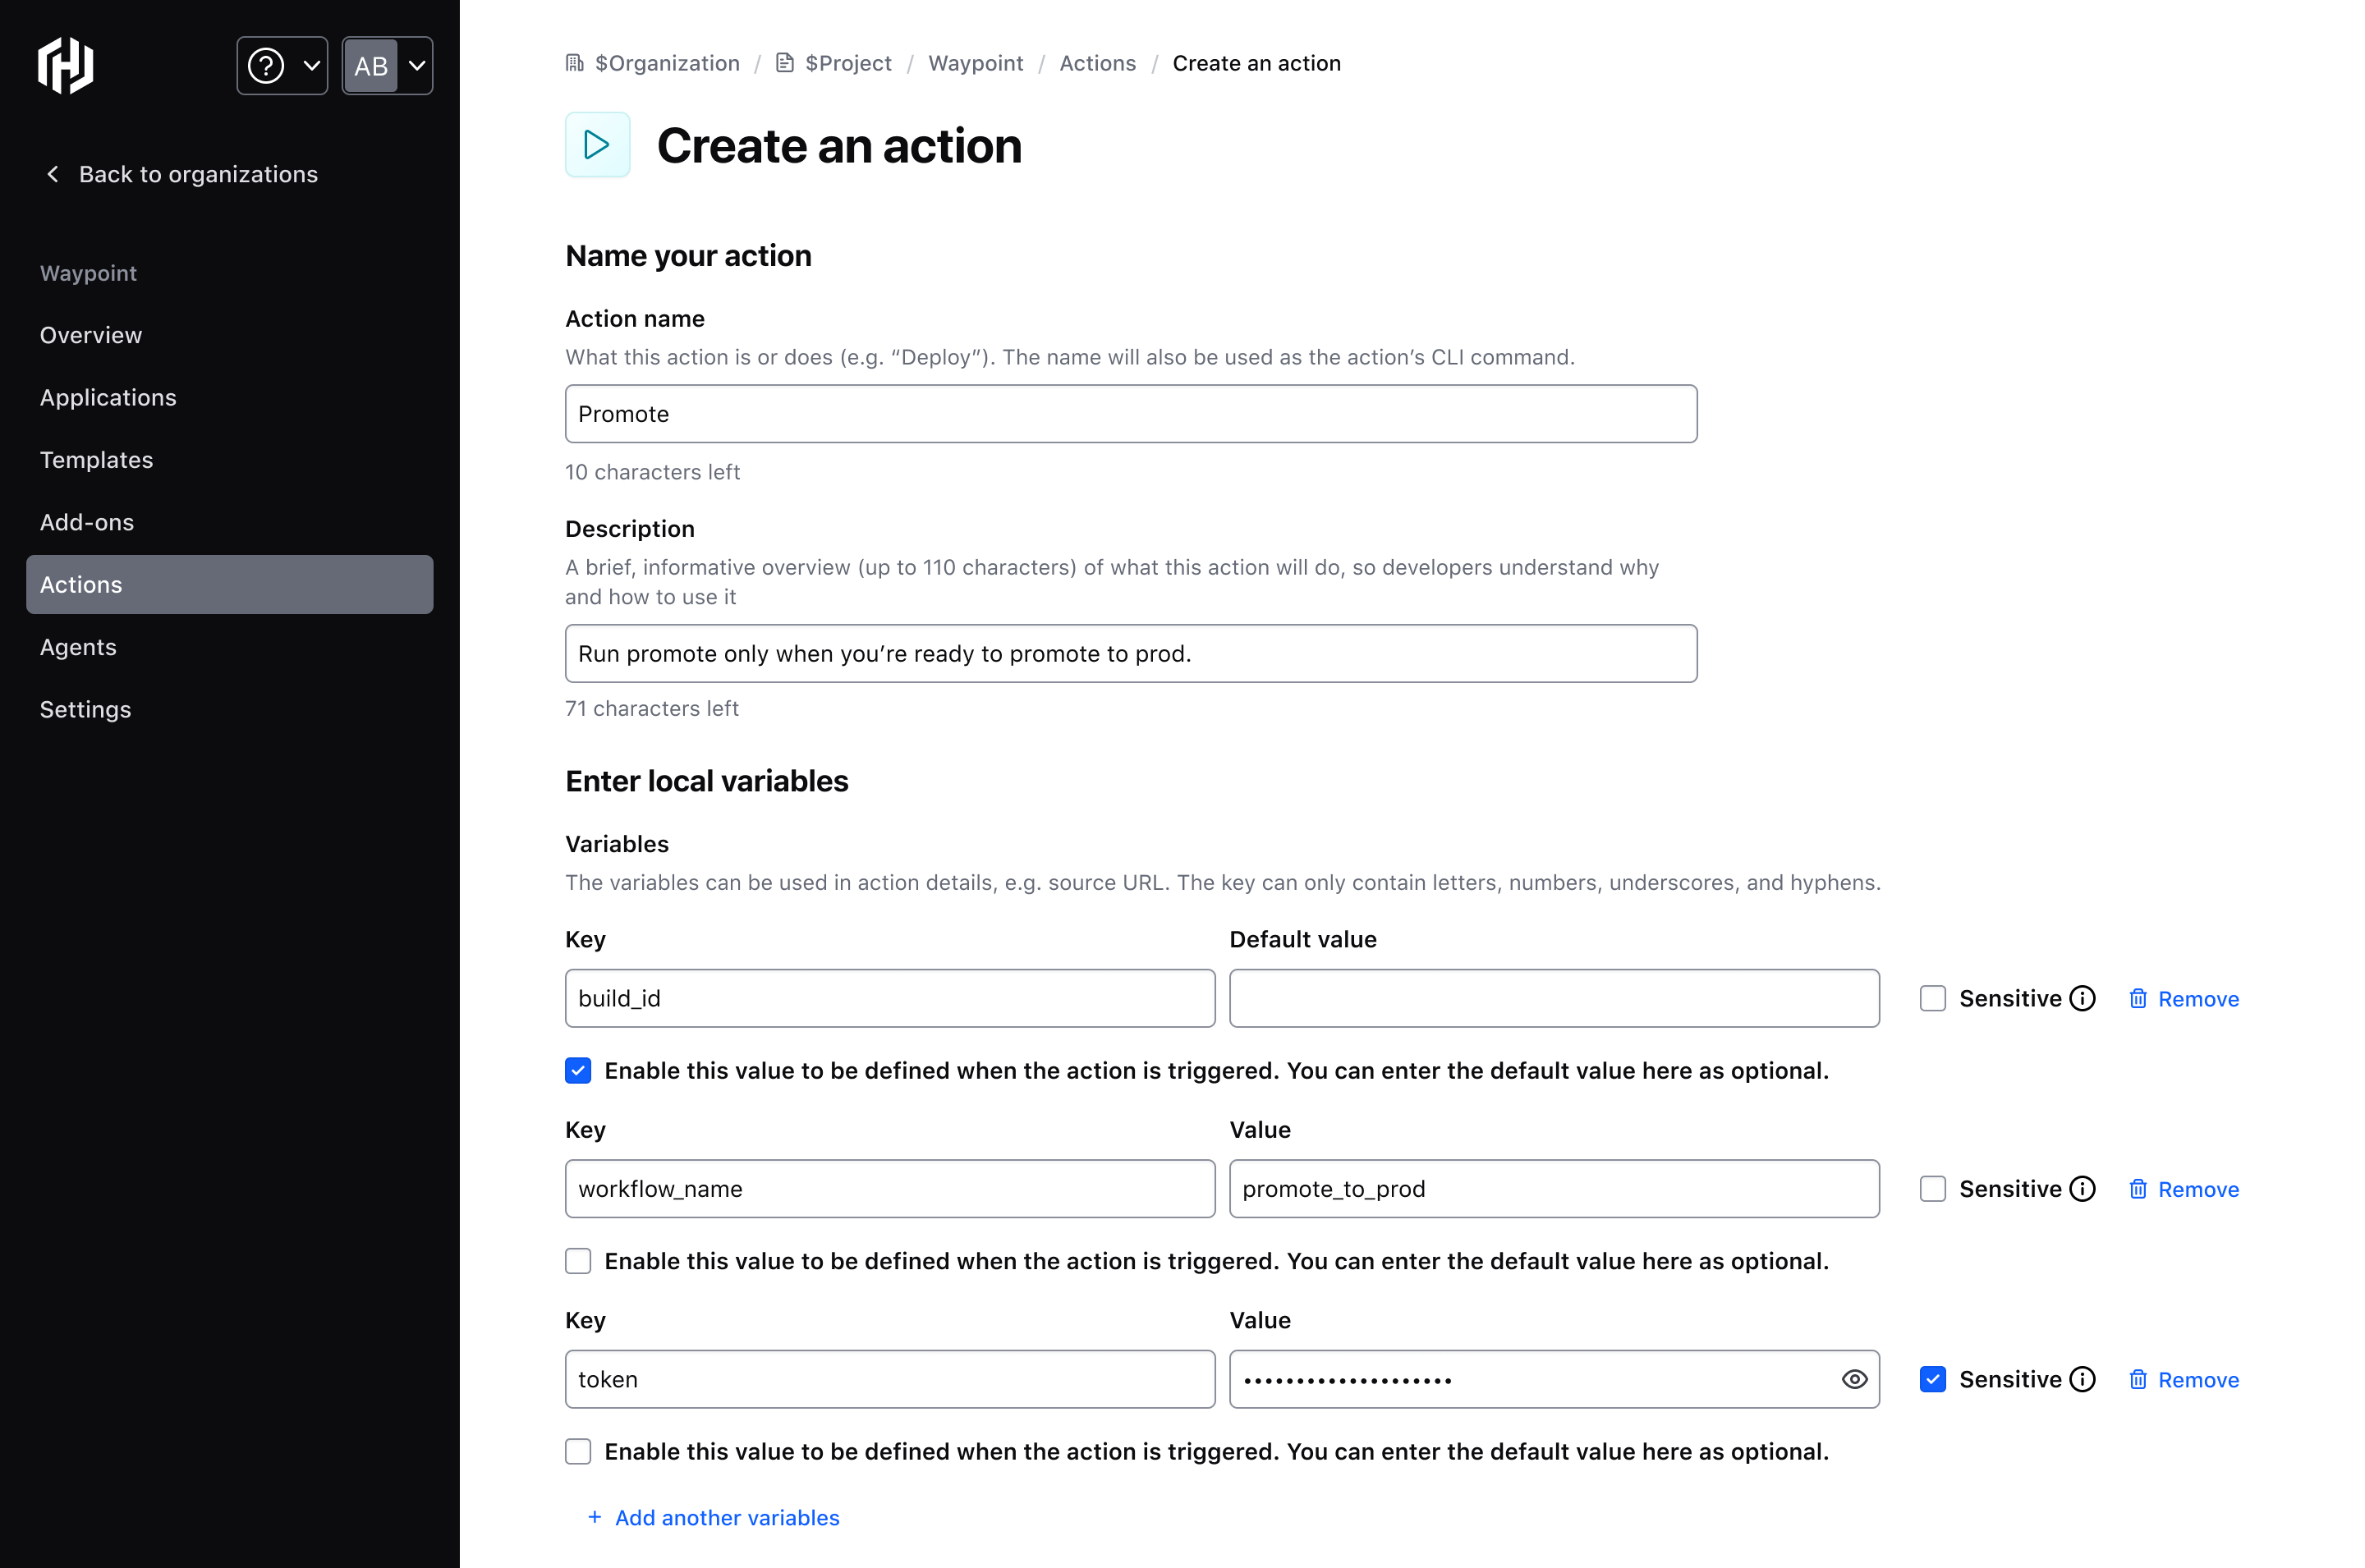Navigate to $Project breadcrumb
This screenshot has width=2365, height=1568.
848,63
